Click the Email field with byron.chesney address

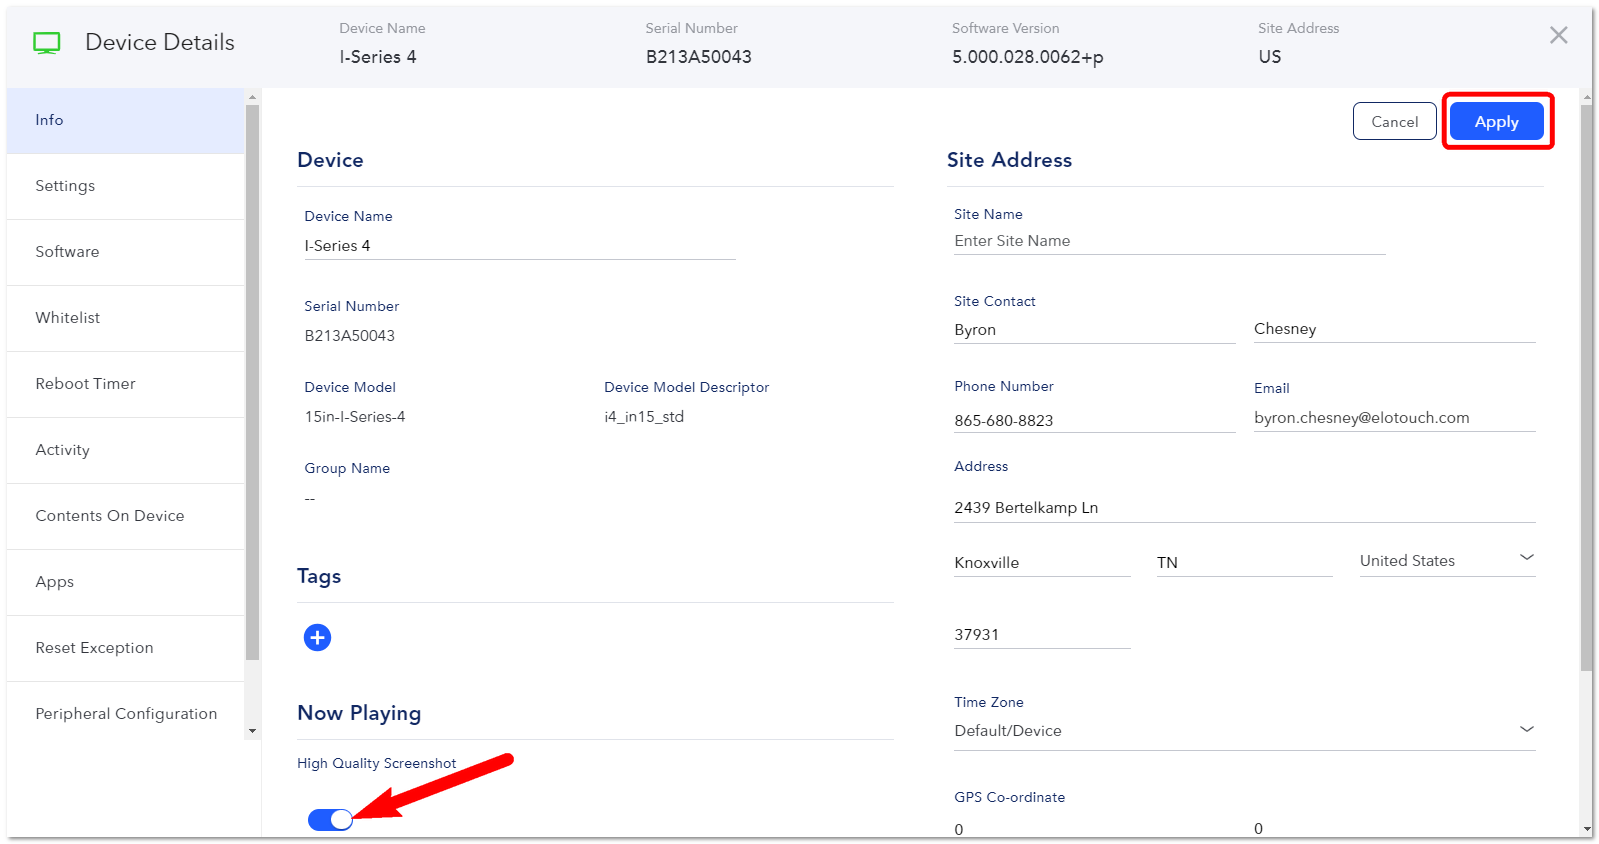point(1394,418)
